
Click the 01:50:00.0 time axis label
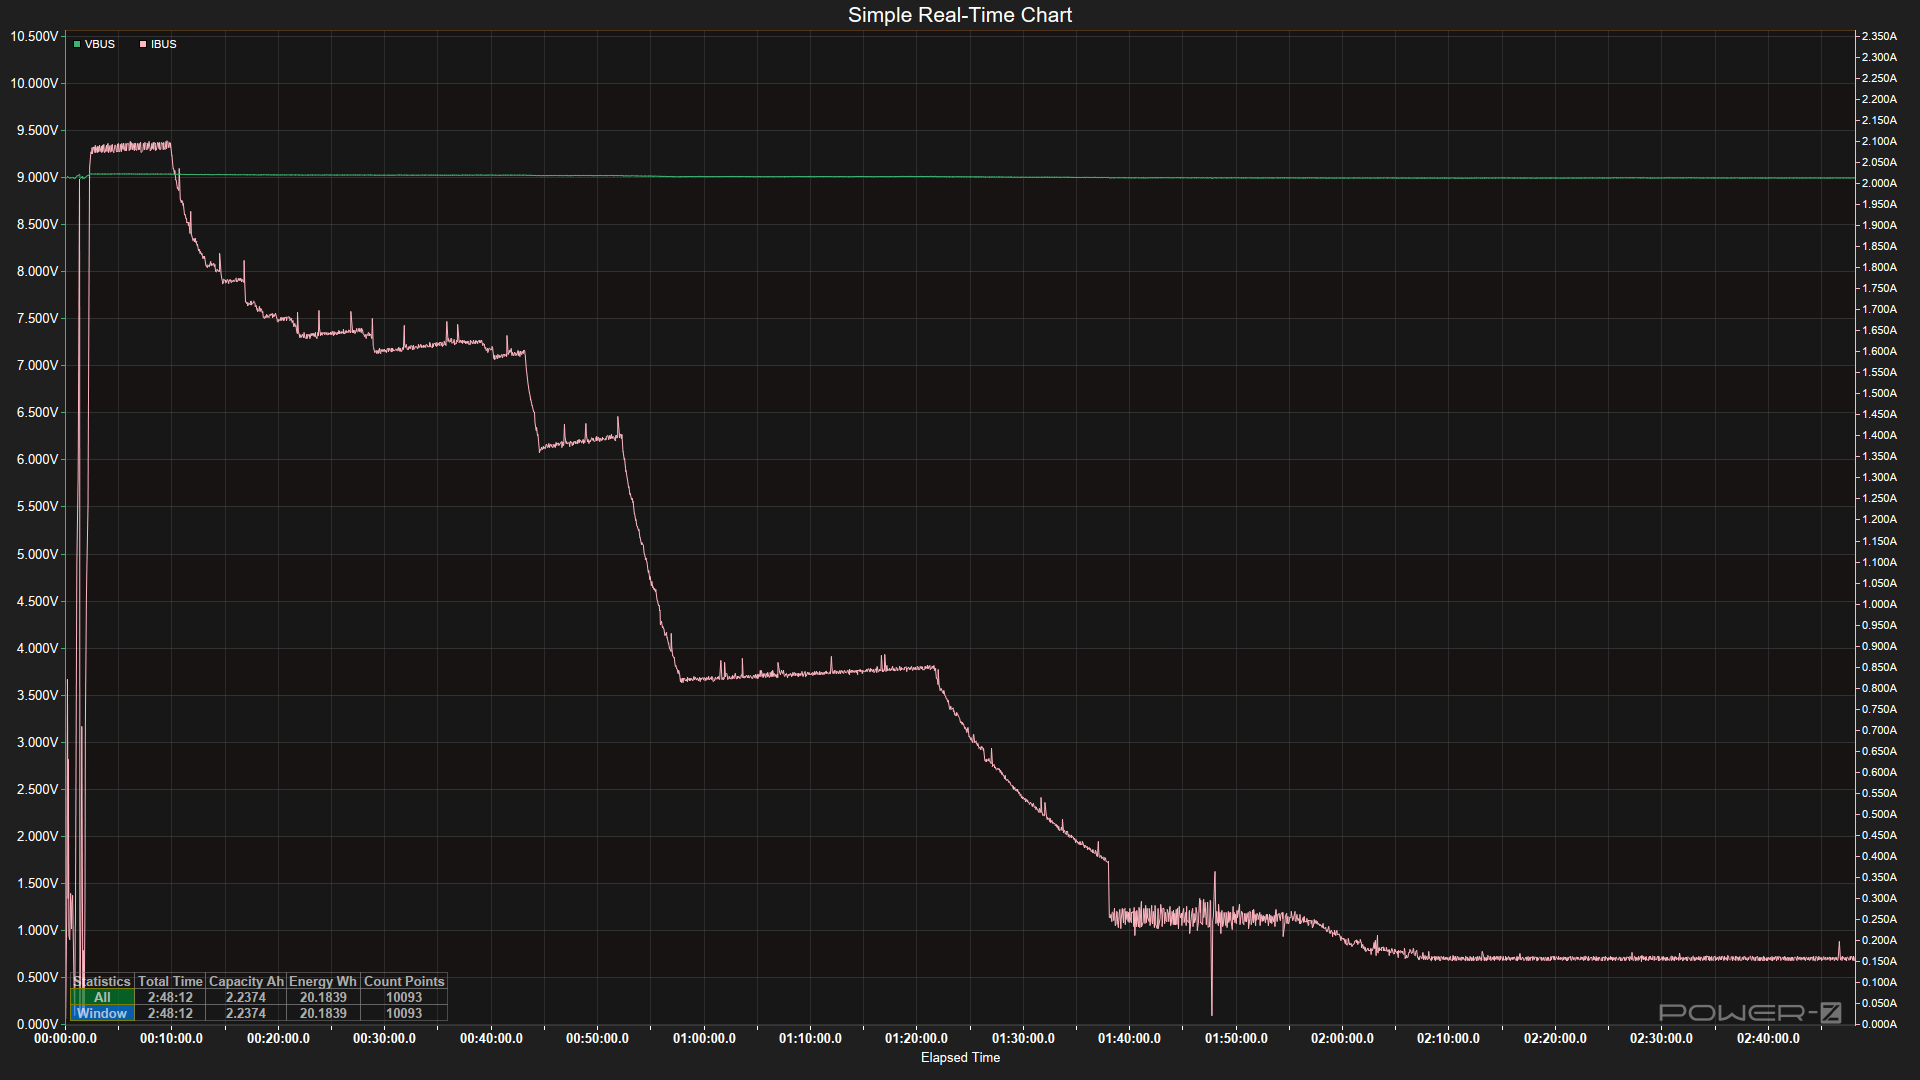1236,1038
